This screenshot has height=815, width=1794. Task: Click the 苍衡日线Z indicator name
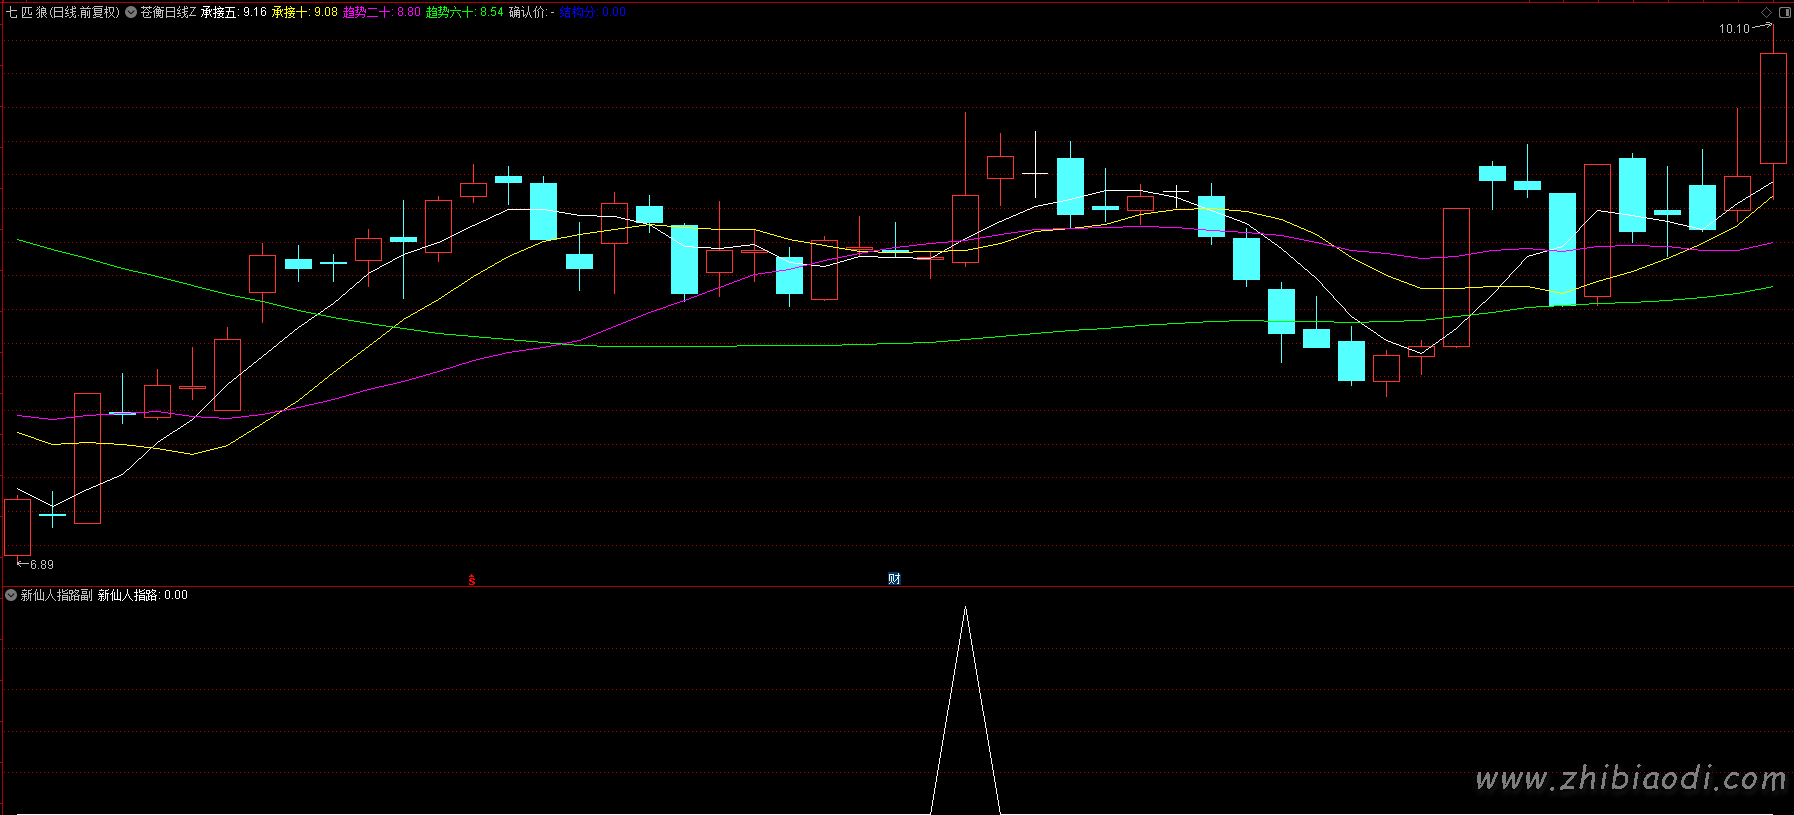click(168, 12)
